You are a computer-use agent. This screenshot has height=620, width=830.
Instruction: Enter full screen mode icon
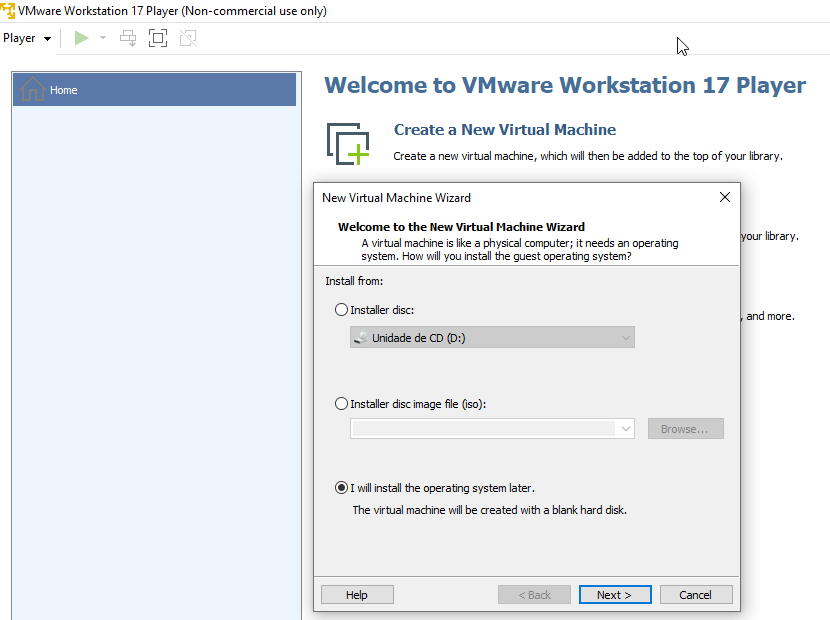(x=158, y=38)
